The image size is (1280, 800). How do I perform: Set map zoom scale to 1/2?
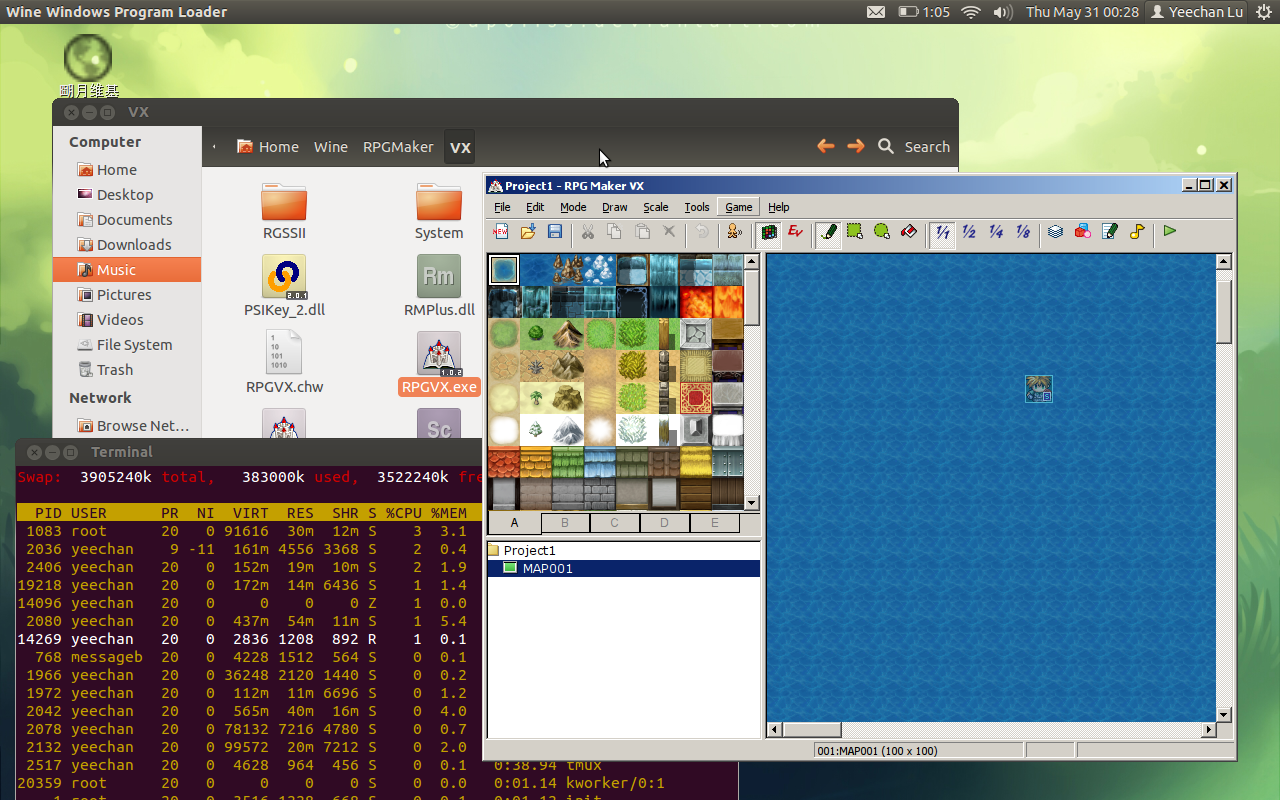point(969,232)
